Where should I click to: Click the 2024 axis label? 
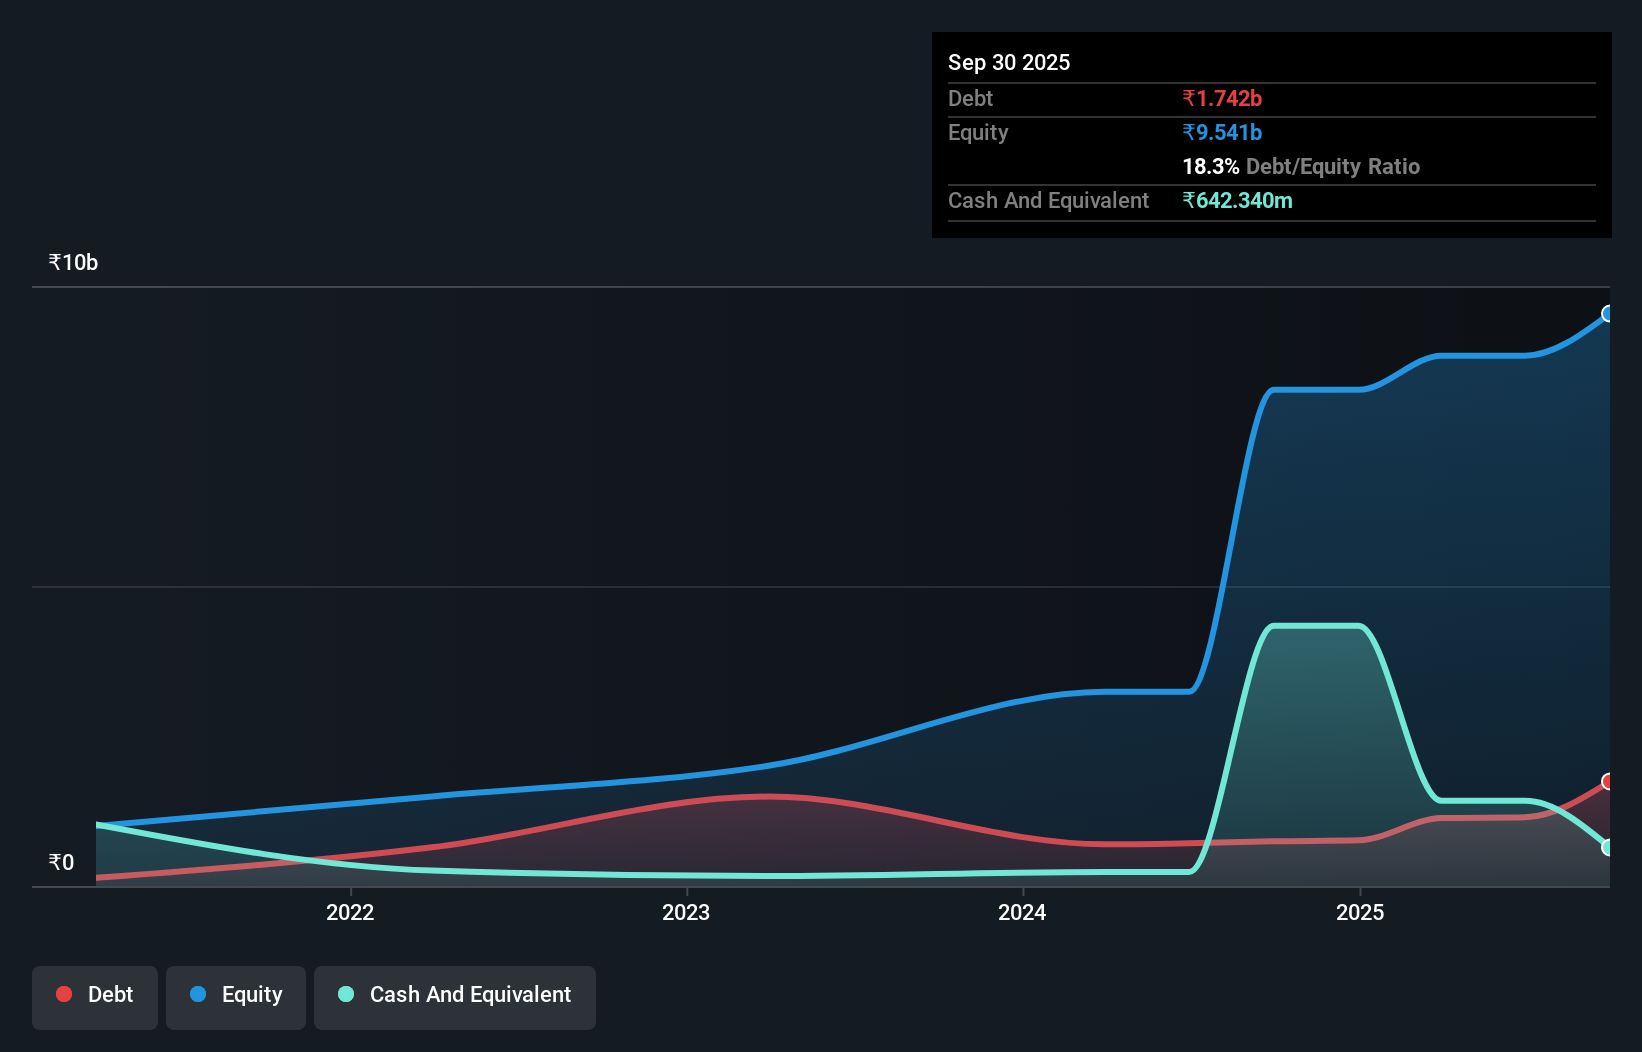click(1021, 912)
